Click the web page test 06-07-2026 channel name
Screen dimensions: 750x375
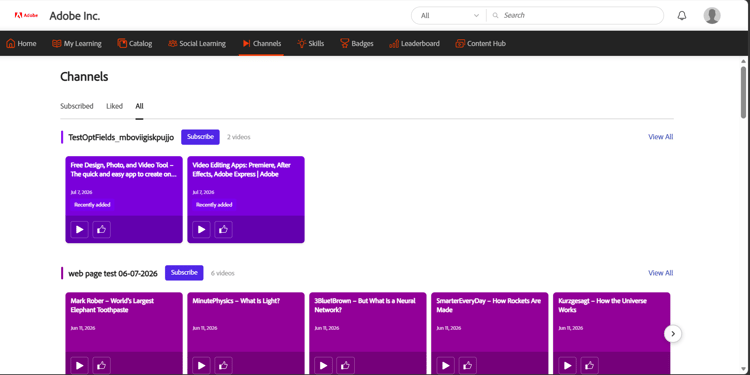tap(113, 274)
